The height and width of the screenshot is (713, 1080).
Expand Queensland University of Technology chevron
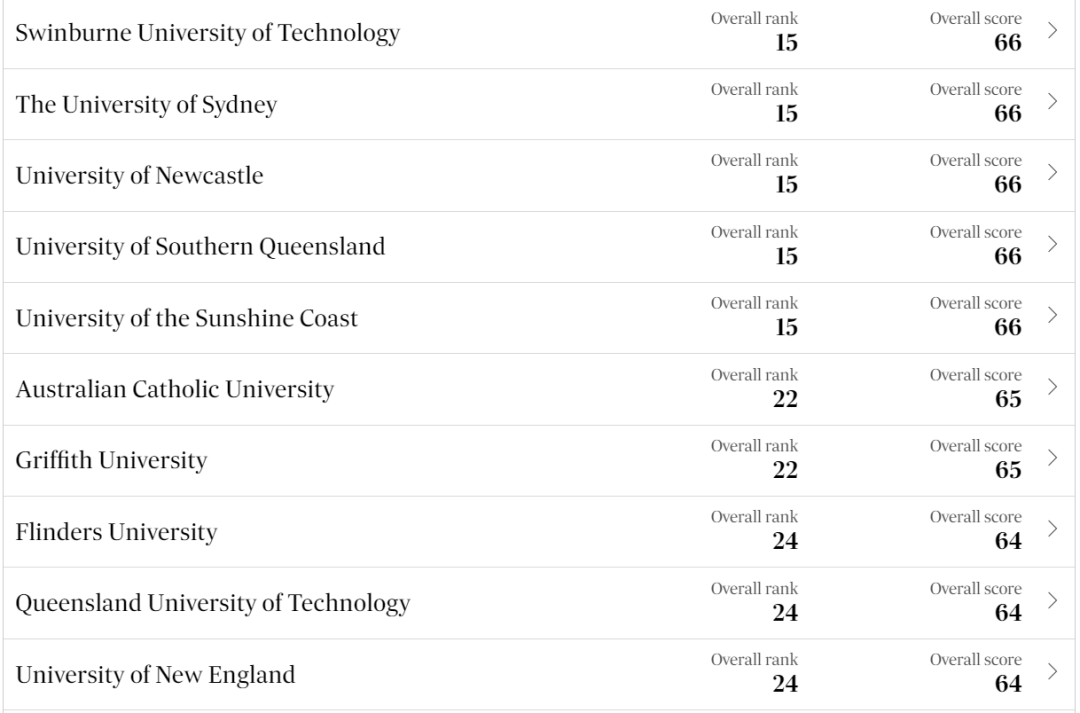[x=1052, y=599]
